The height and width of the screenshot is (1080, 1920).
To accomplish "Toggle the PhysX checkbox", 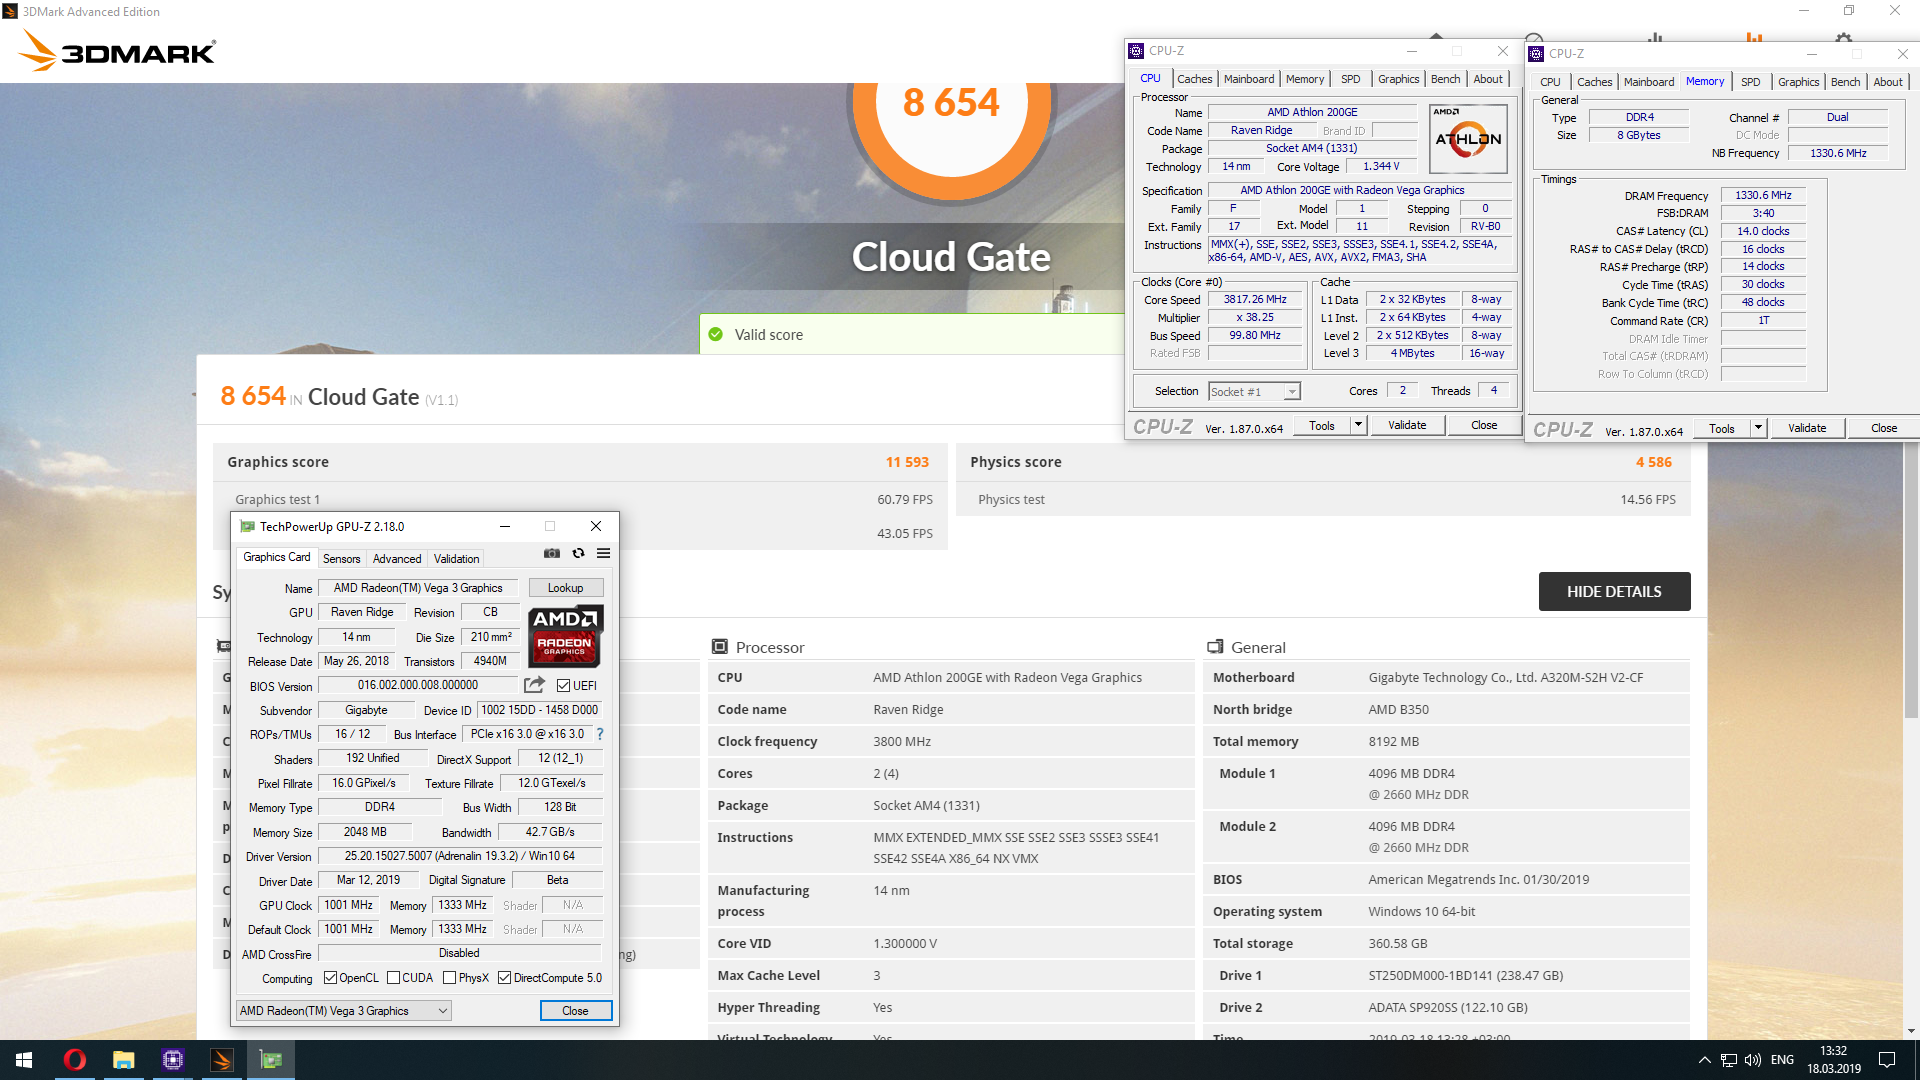I will [450, 978].
